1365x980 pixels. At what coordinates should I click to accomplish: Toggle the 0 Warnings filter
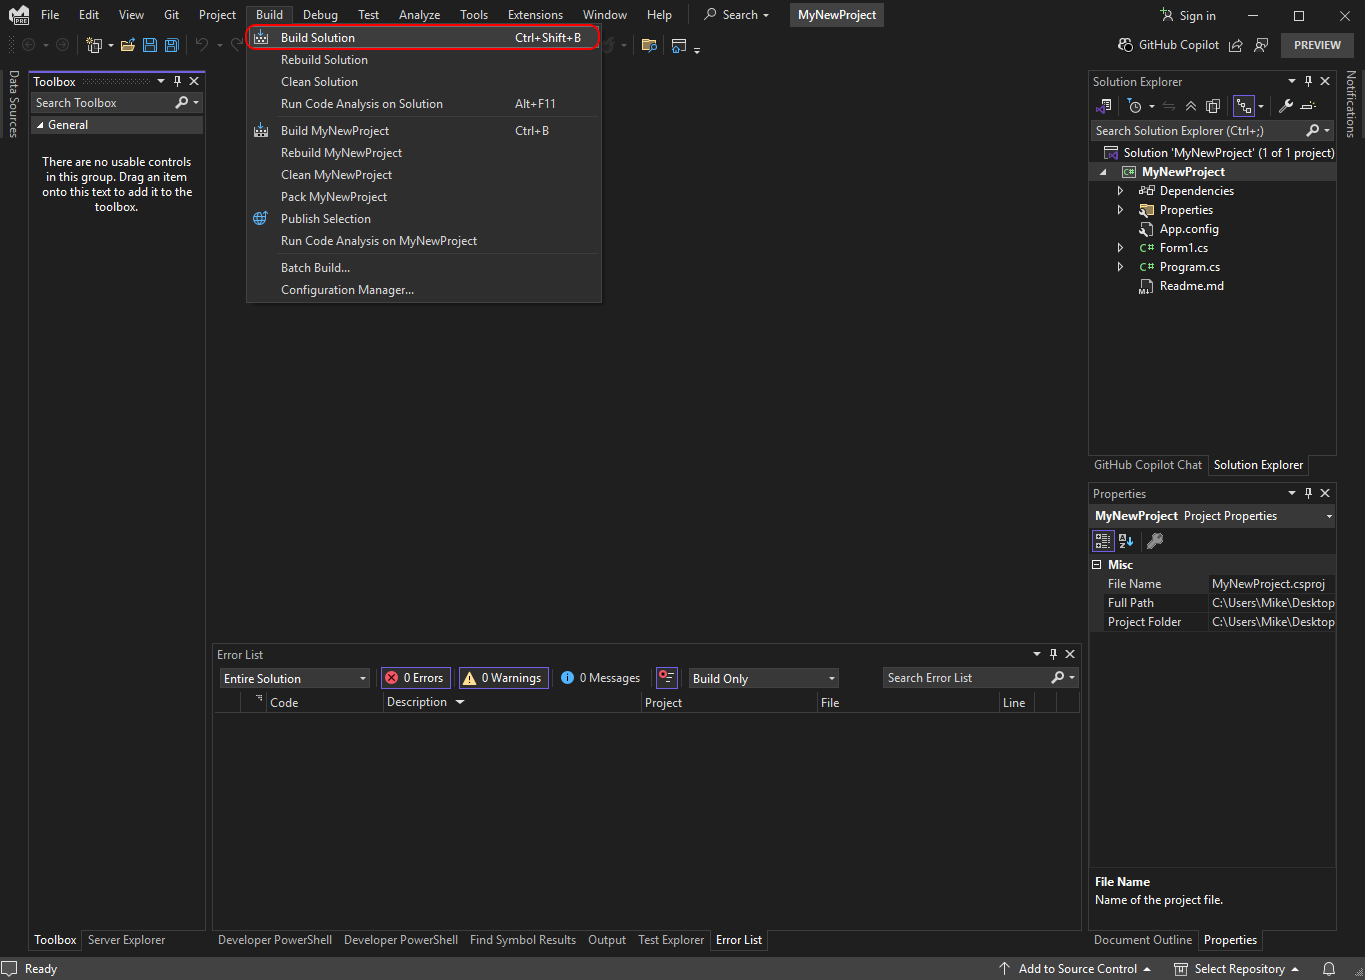[x=503, y=678]
